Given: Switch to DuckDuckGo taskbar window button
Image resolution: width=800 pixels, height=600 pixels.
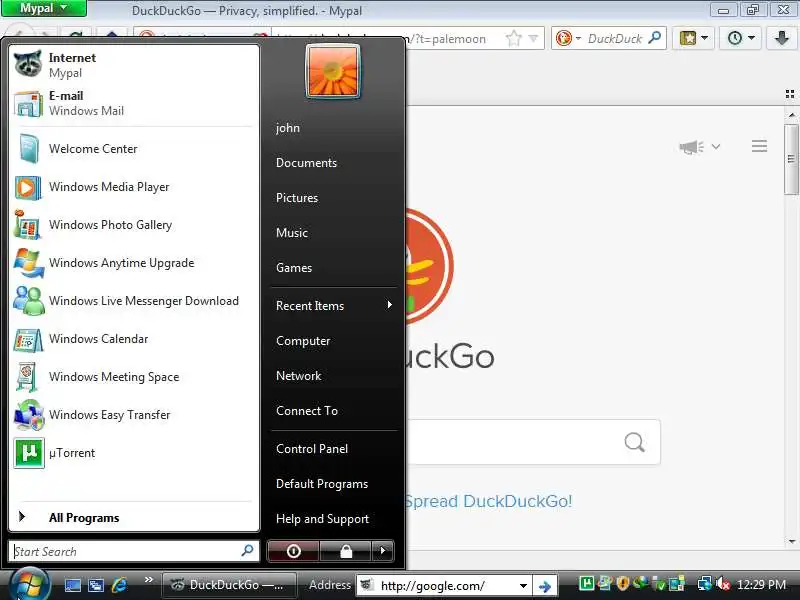Looking at the screenshot, I should [230, 585].
